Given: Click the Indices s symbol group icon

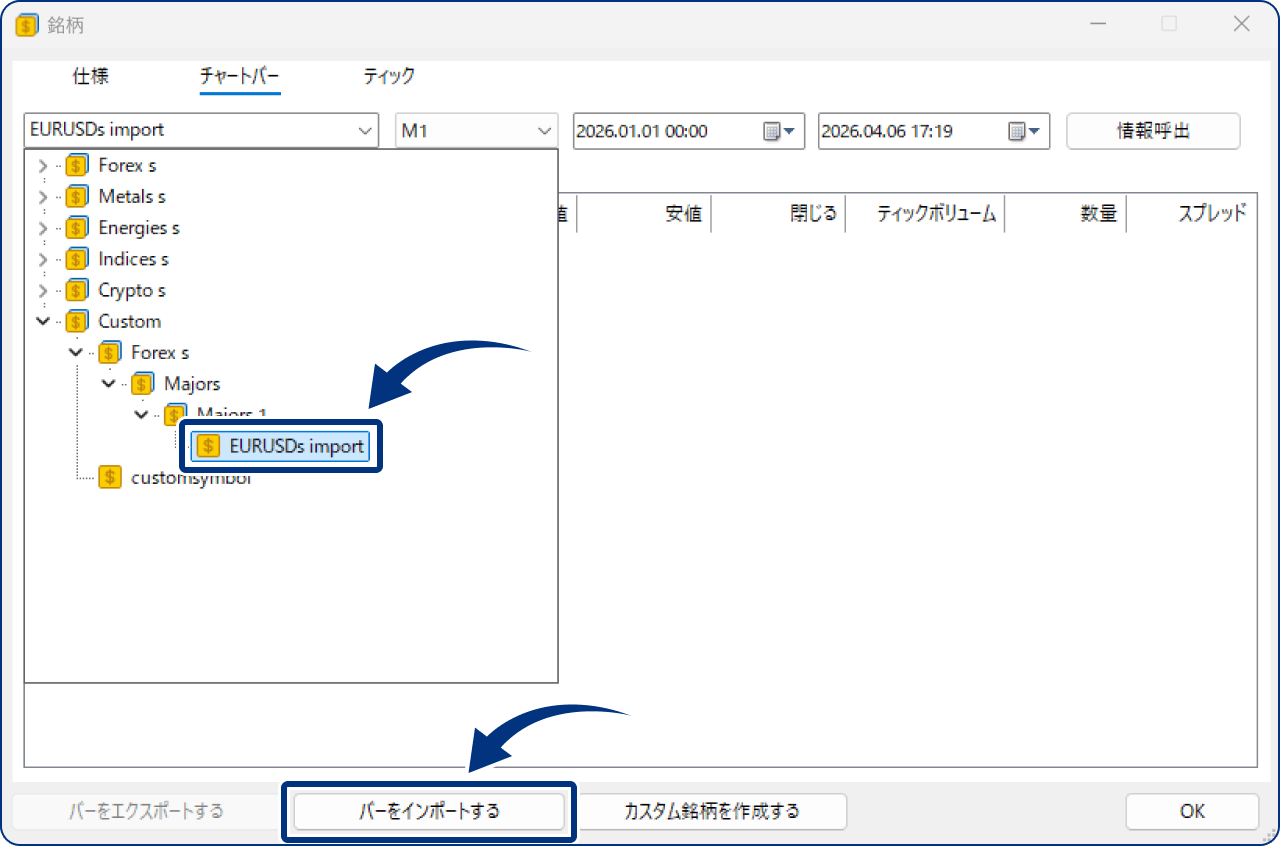Looking at the screenshot, I should point(77,259).
